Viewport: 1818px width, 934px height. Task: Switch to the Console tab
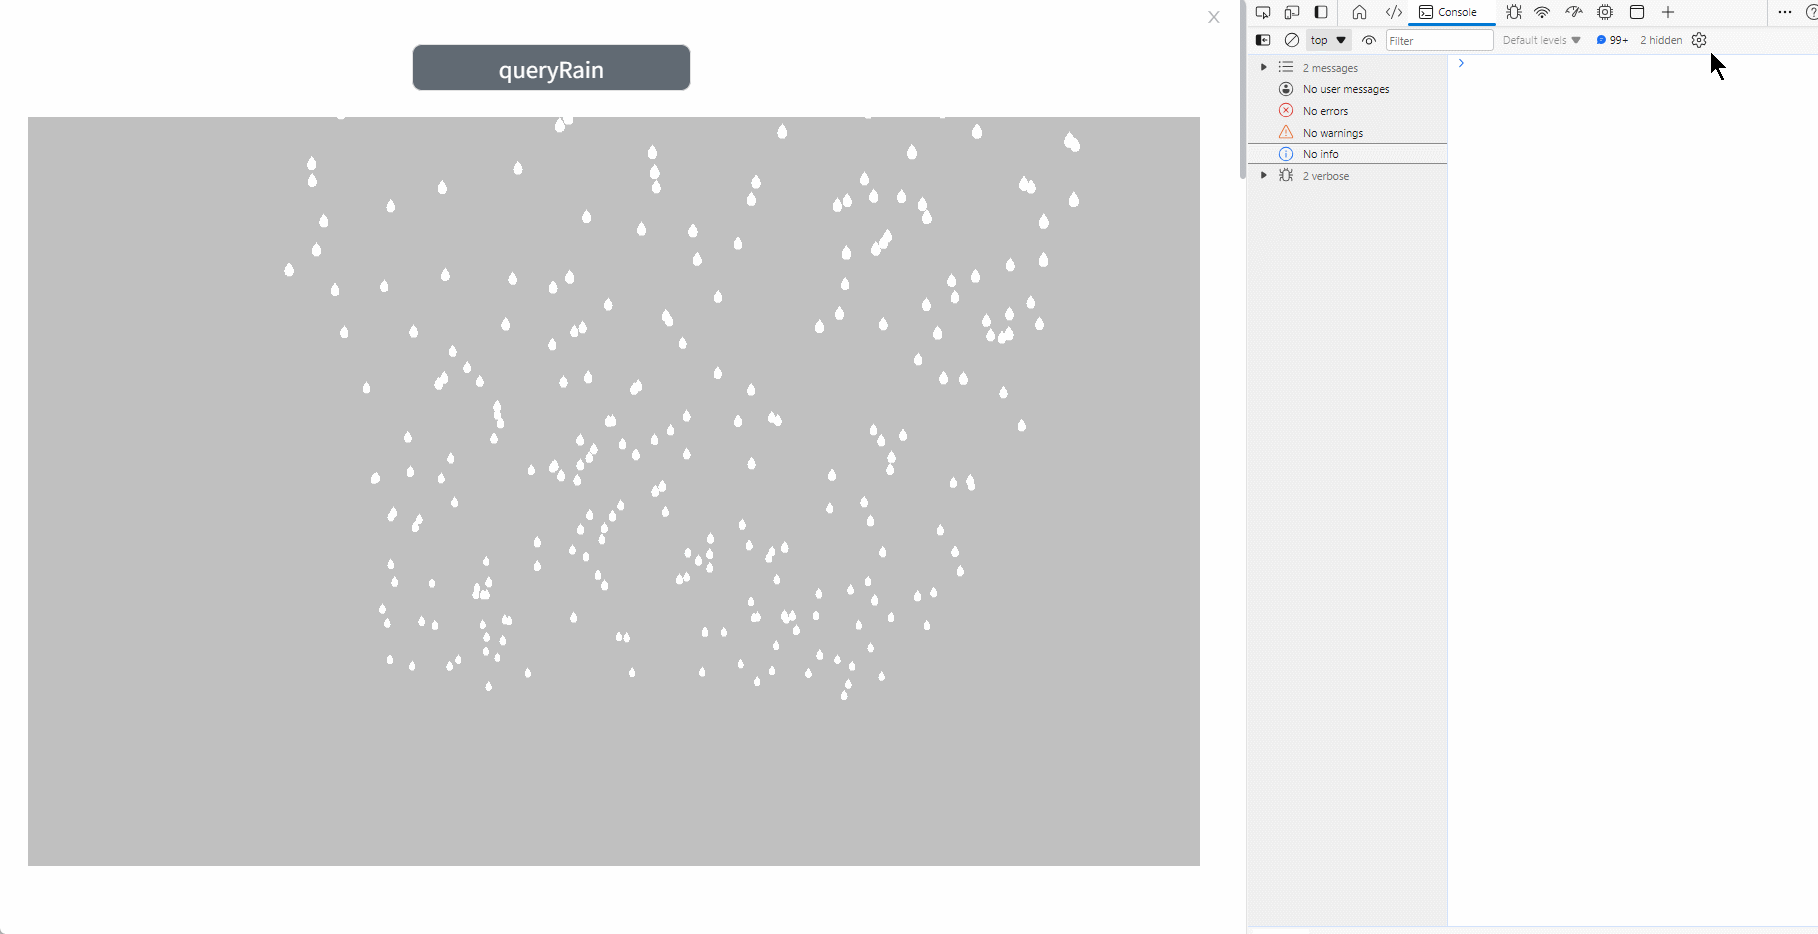click(x=1448, y=13)
